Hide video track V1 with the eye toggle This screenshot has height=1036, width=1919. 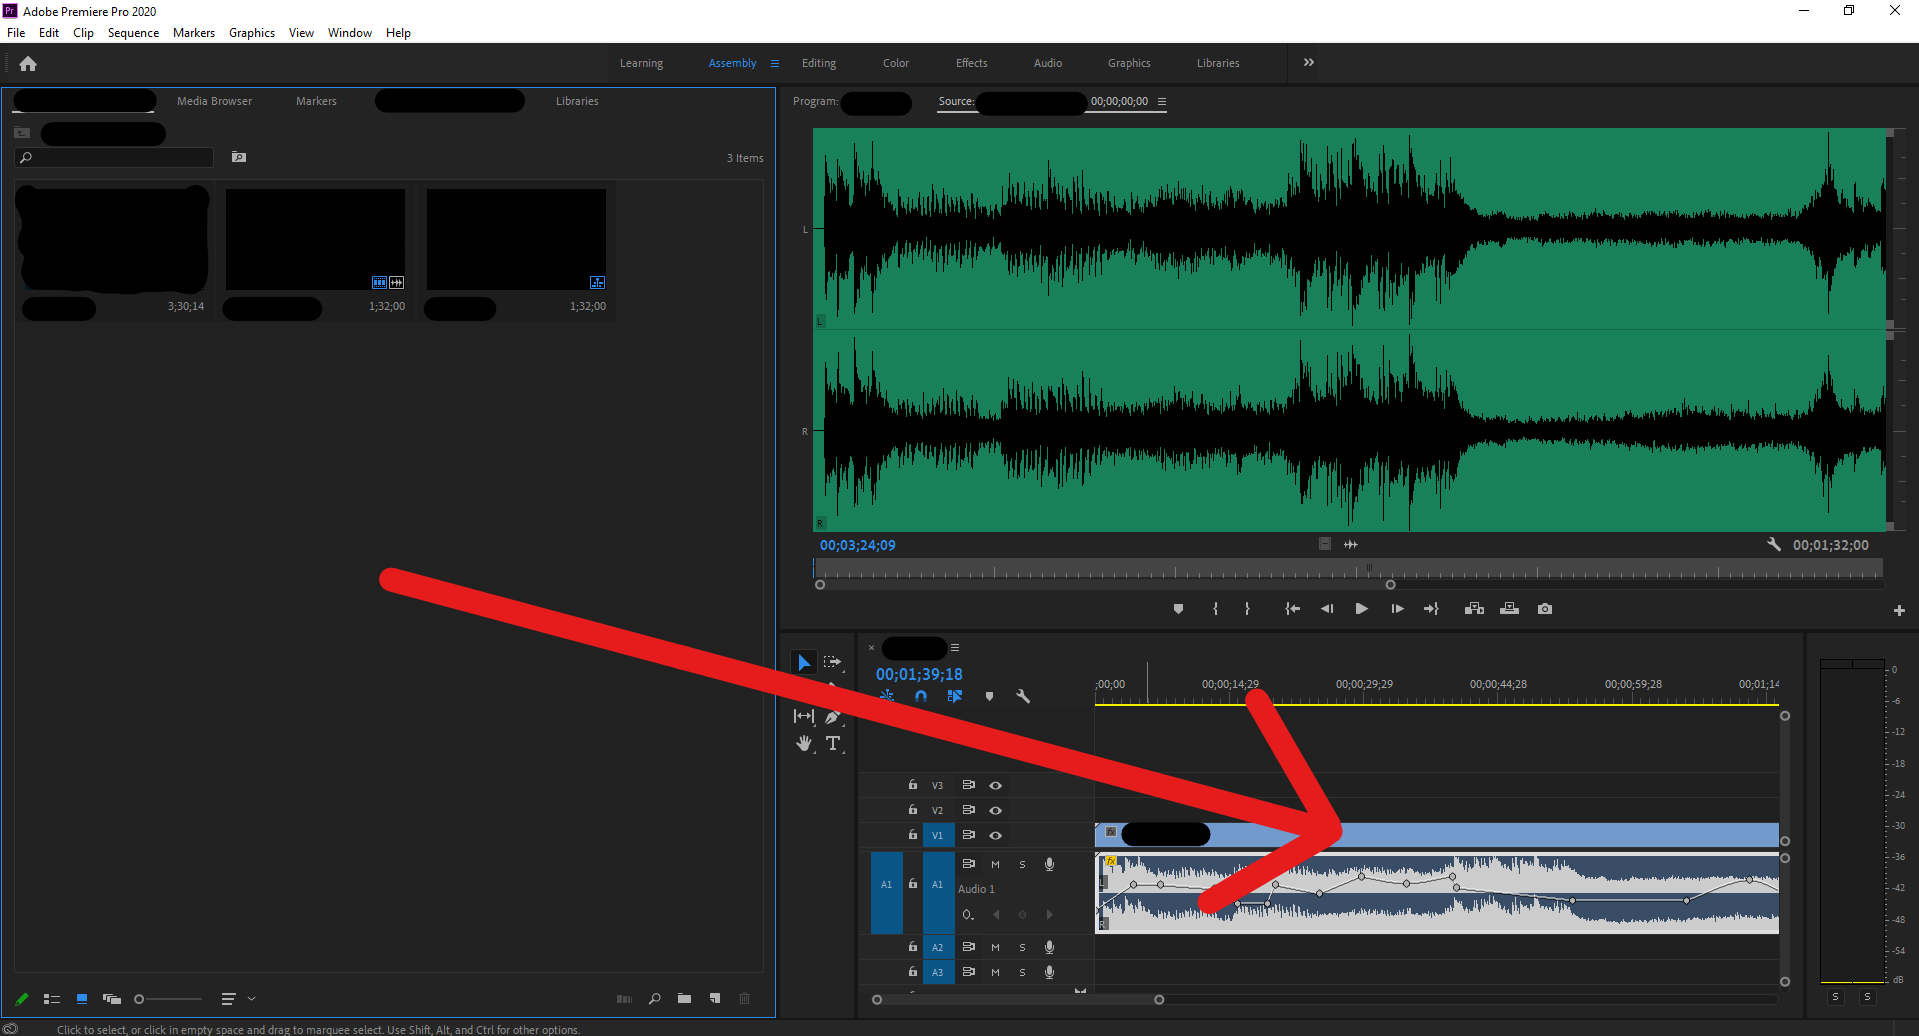995,834
